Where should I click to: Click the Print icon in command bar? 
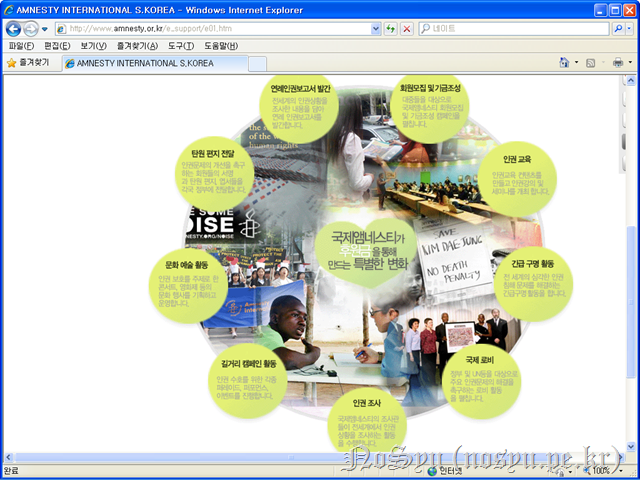(617, 62)
